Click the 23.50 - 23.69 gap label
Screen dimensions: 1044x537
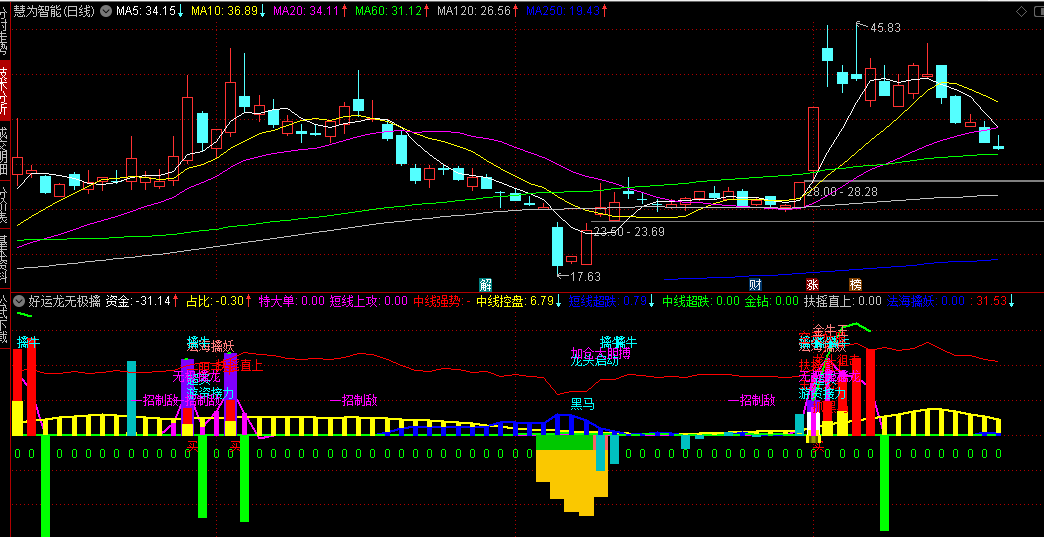[x=629, y=232]
